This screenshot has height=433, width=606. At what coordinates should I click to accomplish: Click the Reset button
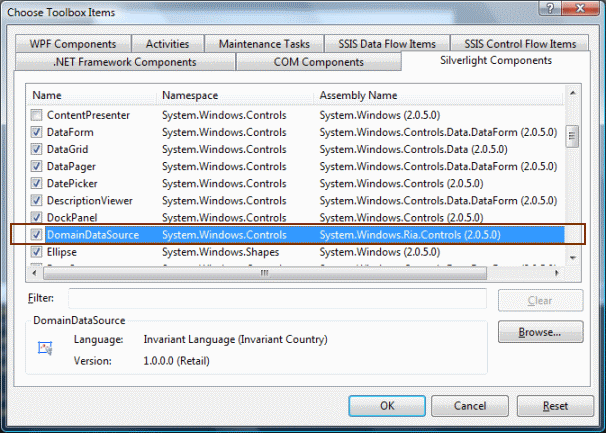(x=555, y=406)
